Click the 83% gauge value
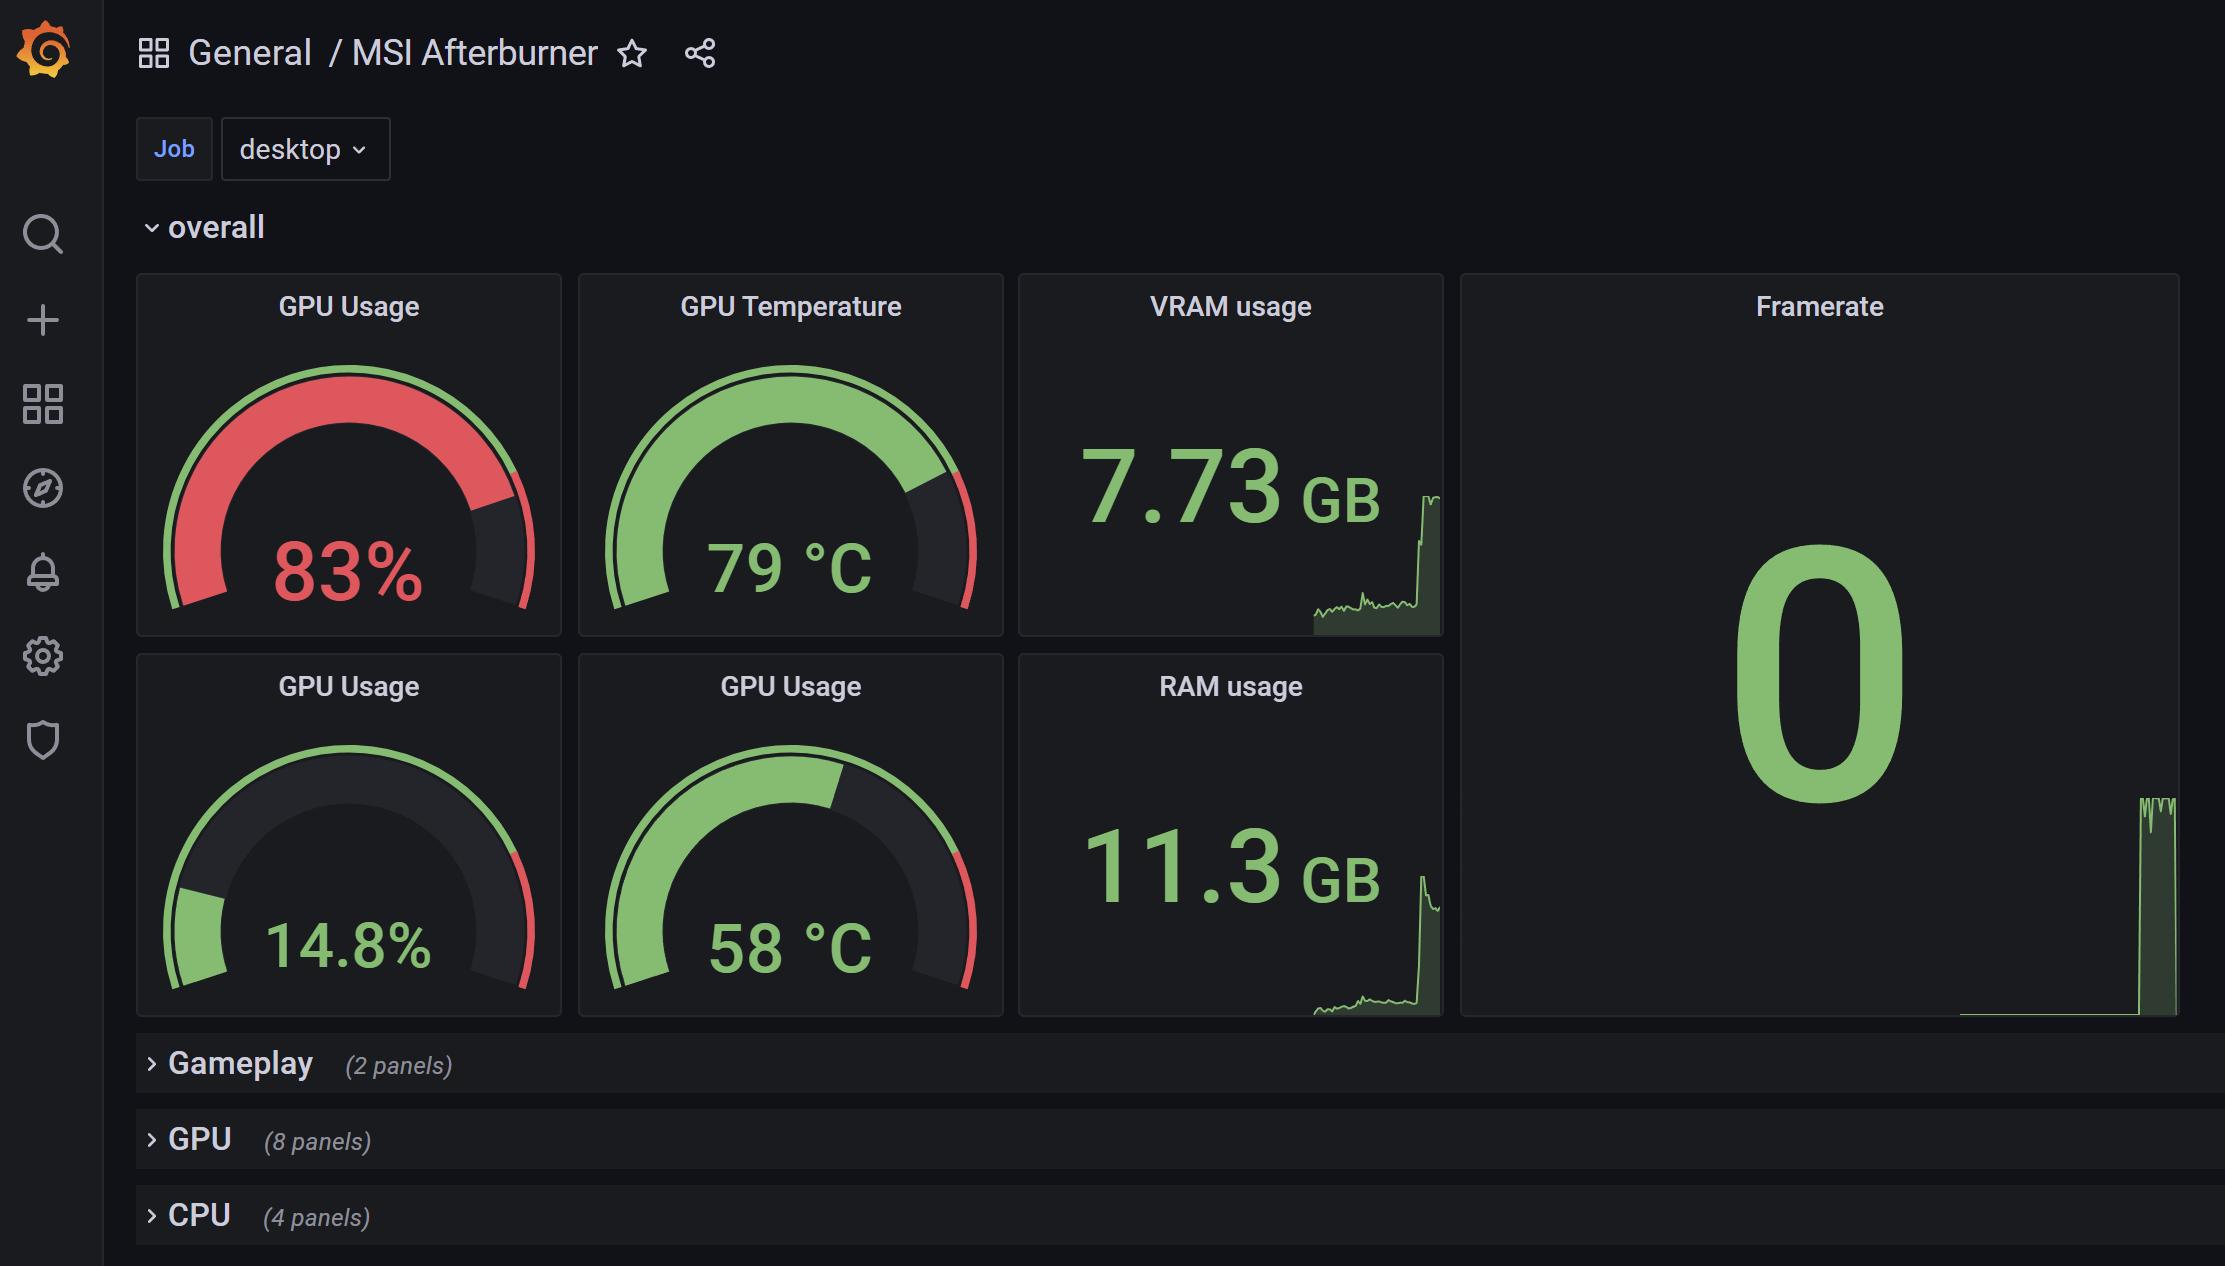2225x1266 pixels. [x=348, y=572]
